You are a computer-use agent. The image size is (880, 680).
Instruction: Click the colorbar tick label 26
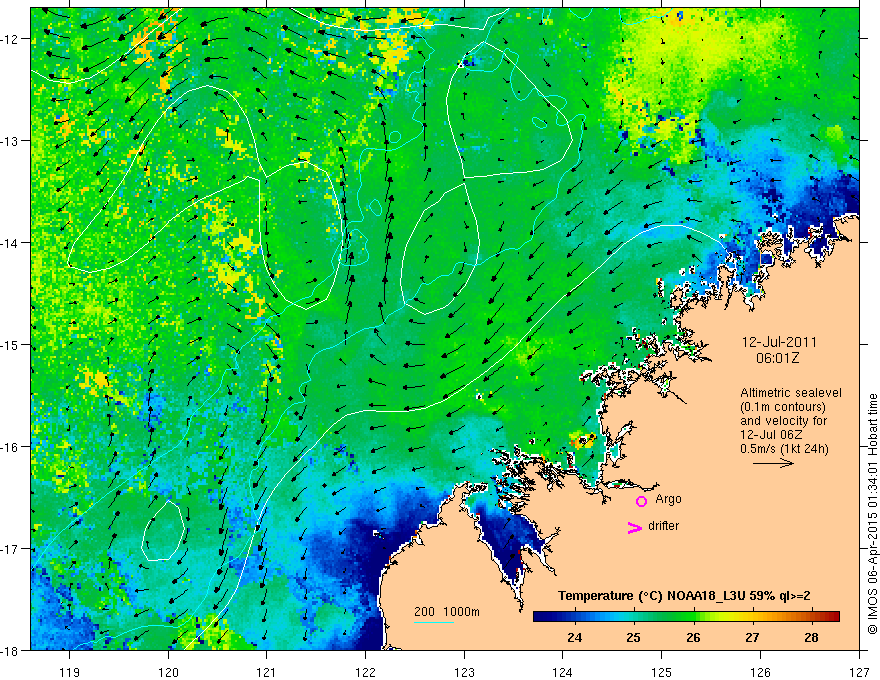[693, 637]
